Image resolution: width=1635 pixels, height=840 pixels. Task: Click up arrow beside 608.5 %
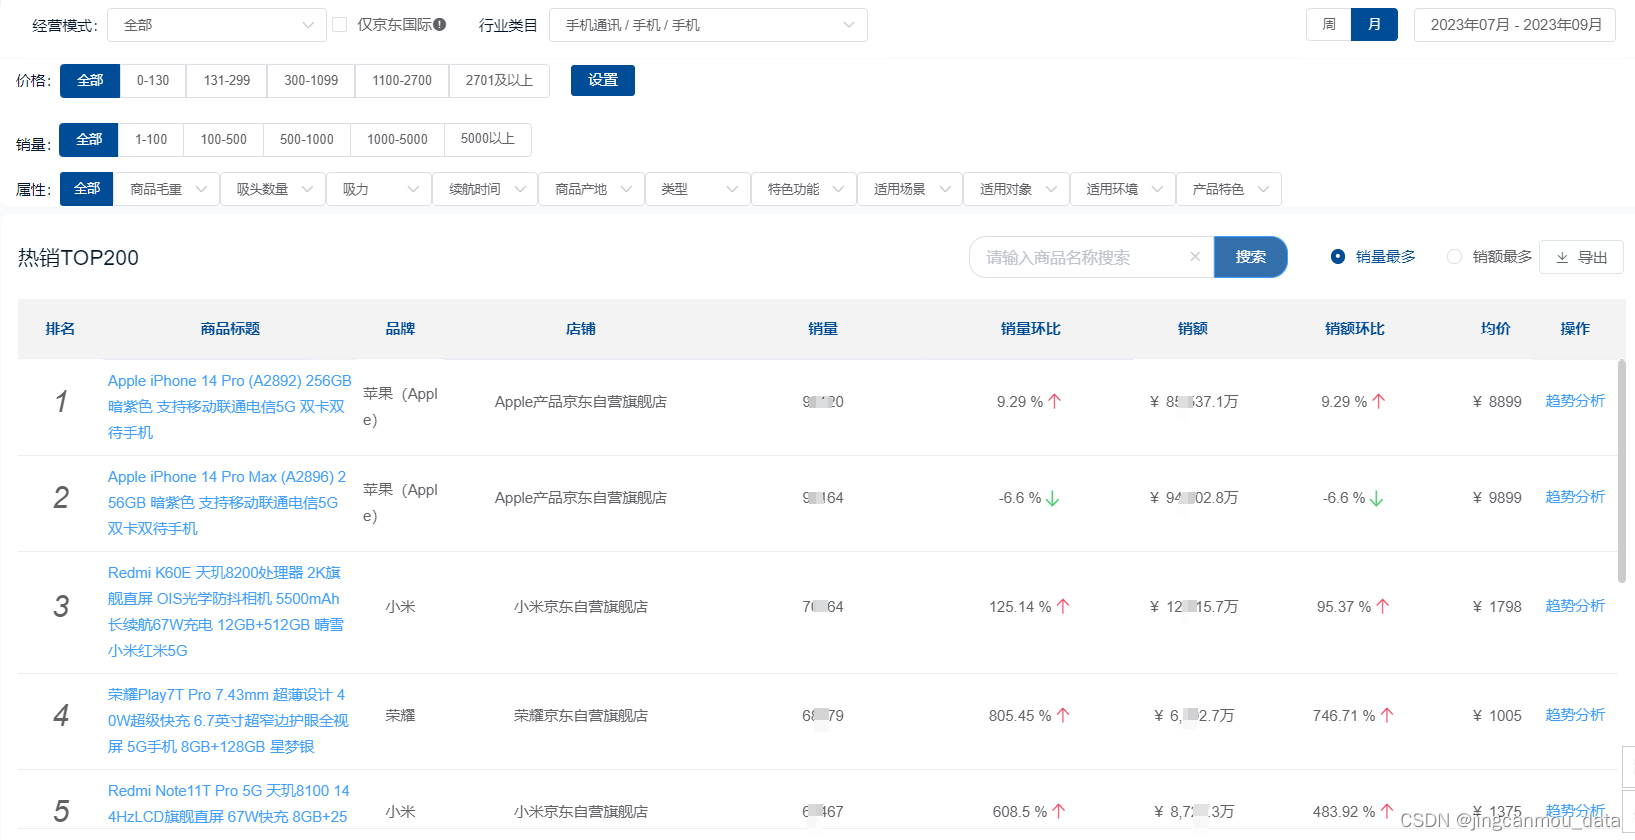click(x=1059, y=811)
